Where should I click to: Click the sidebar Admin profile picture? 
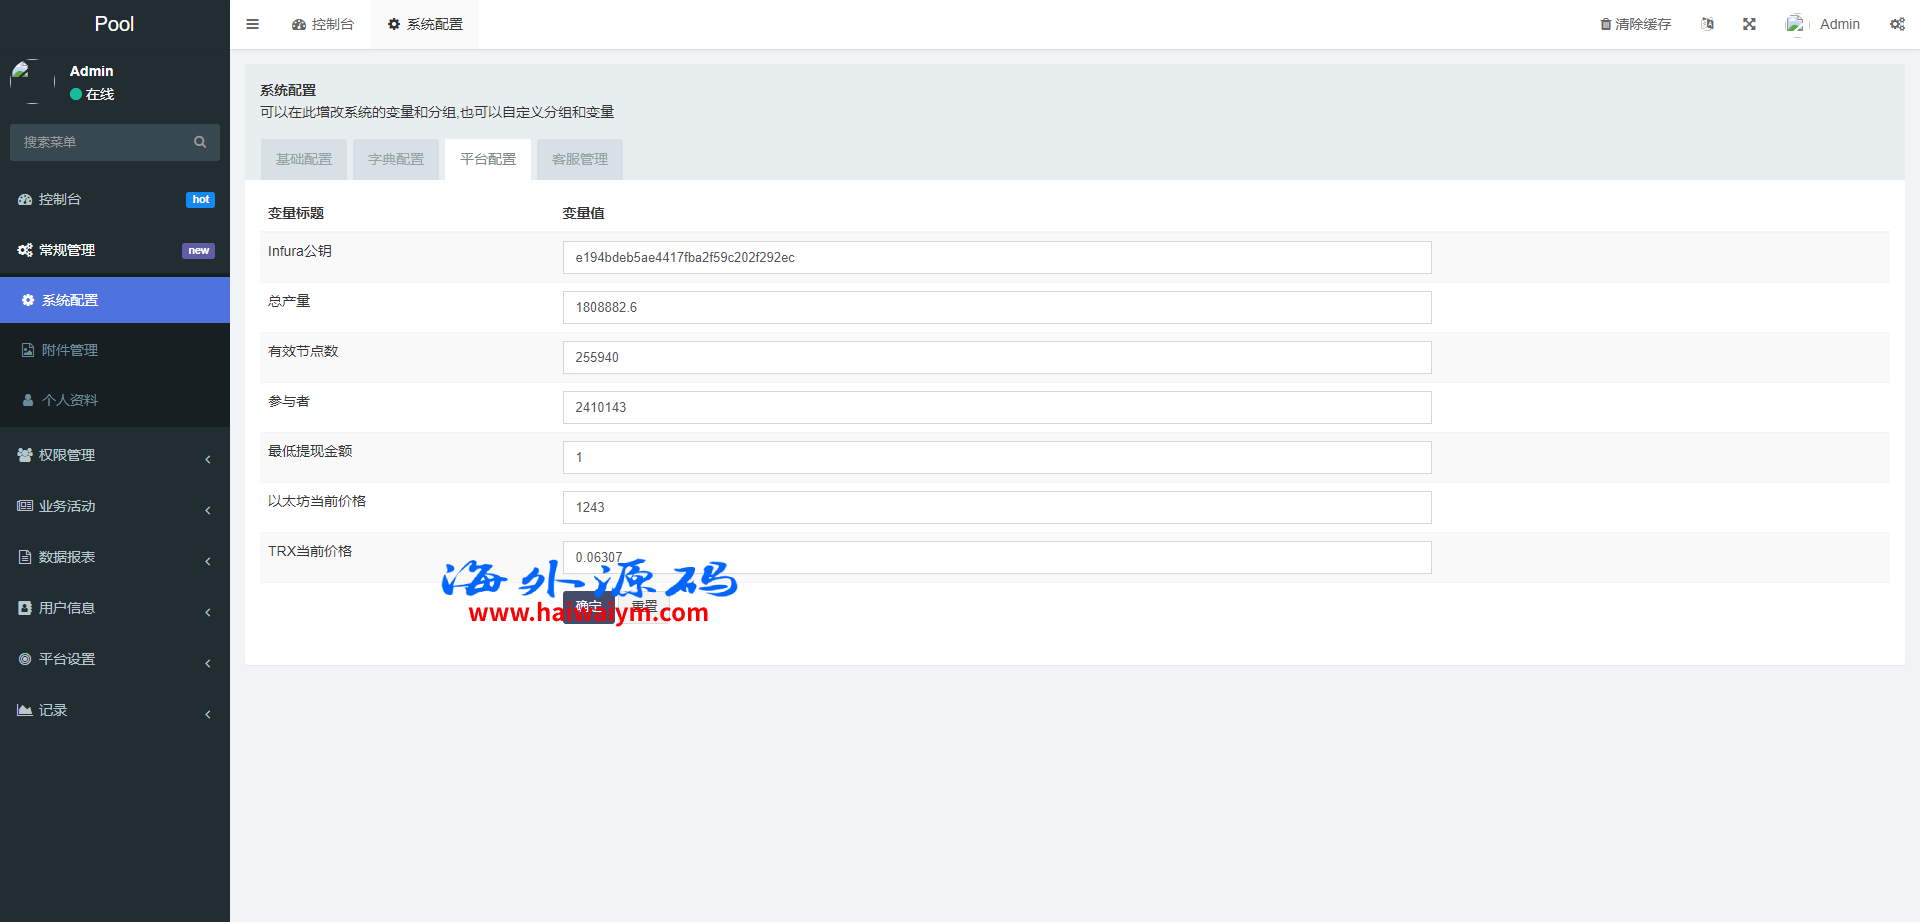32,81
